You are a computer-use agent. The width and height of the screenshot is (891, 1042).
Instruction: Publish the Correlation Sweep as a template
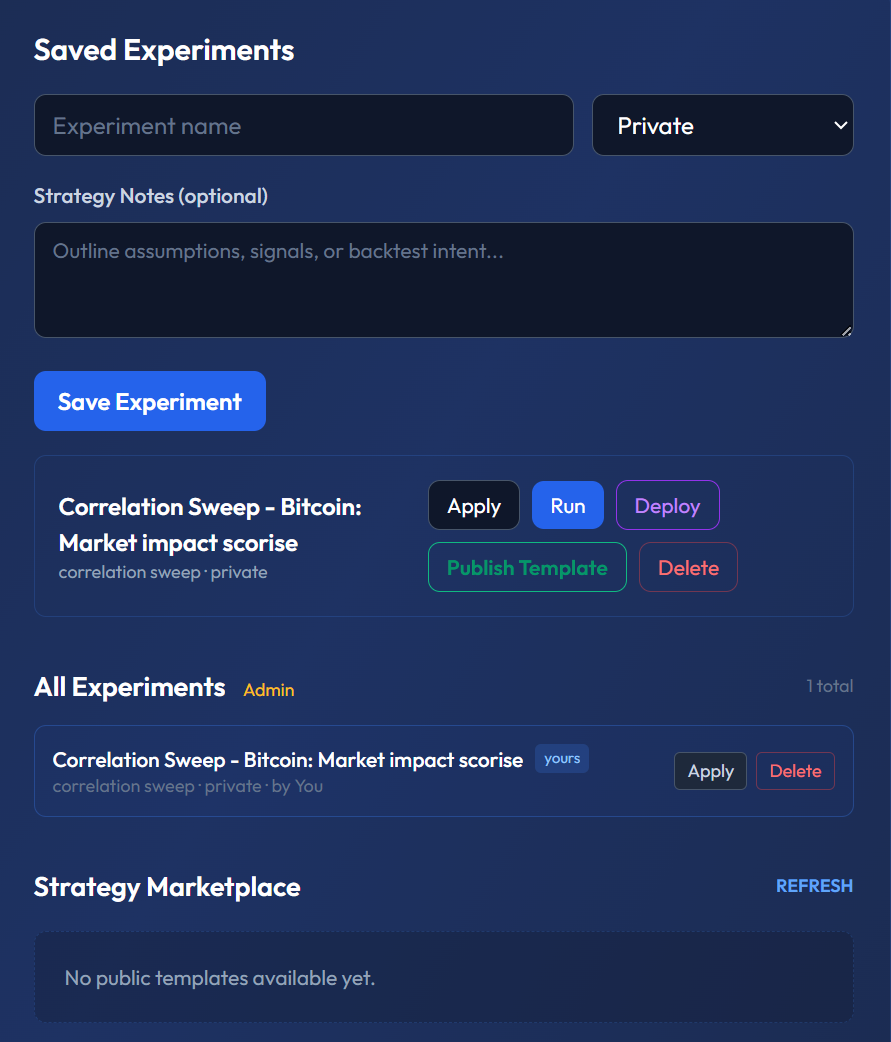point(527,567)
